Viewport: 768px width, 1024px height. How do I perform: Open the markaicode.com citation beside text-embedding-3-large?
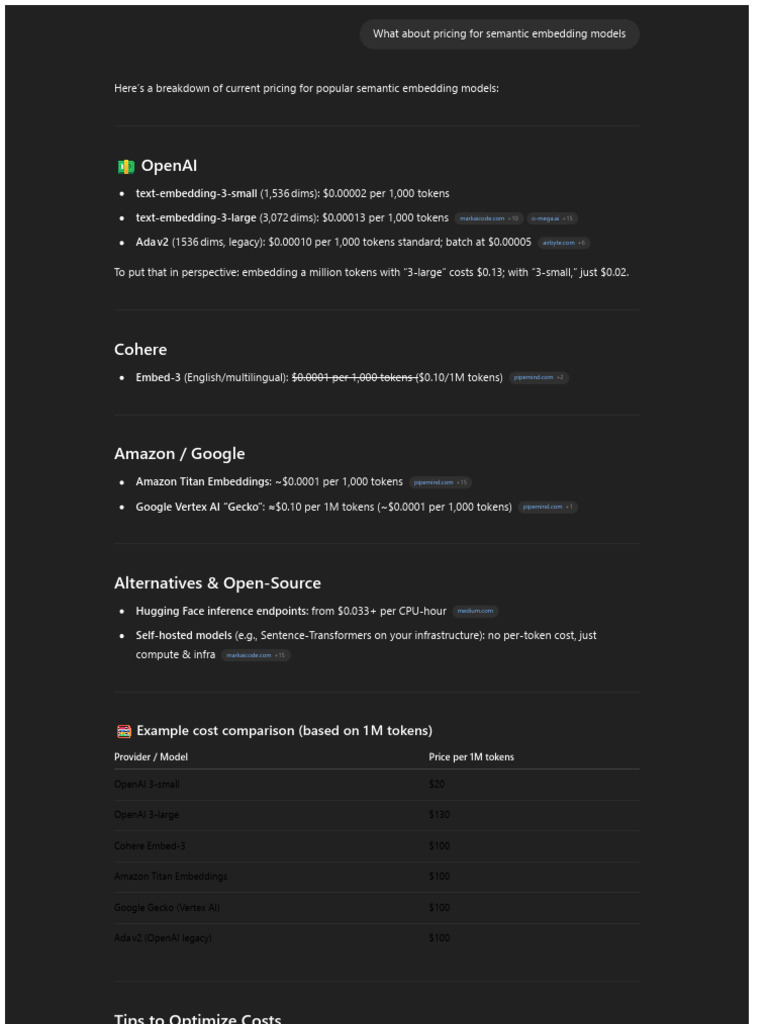489,218
